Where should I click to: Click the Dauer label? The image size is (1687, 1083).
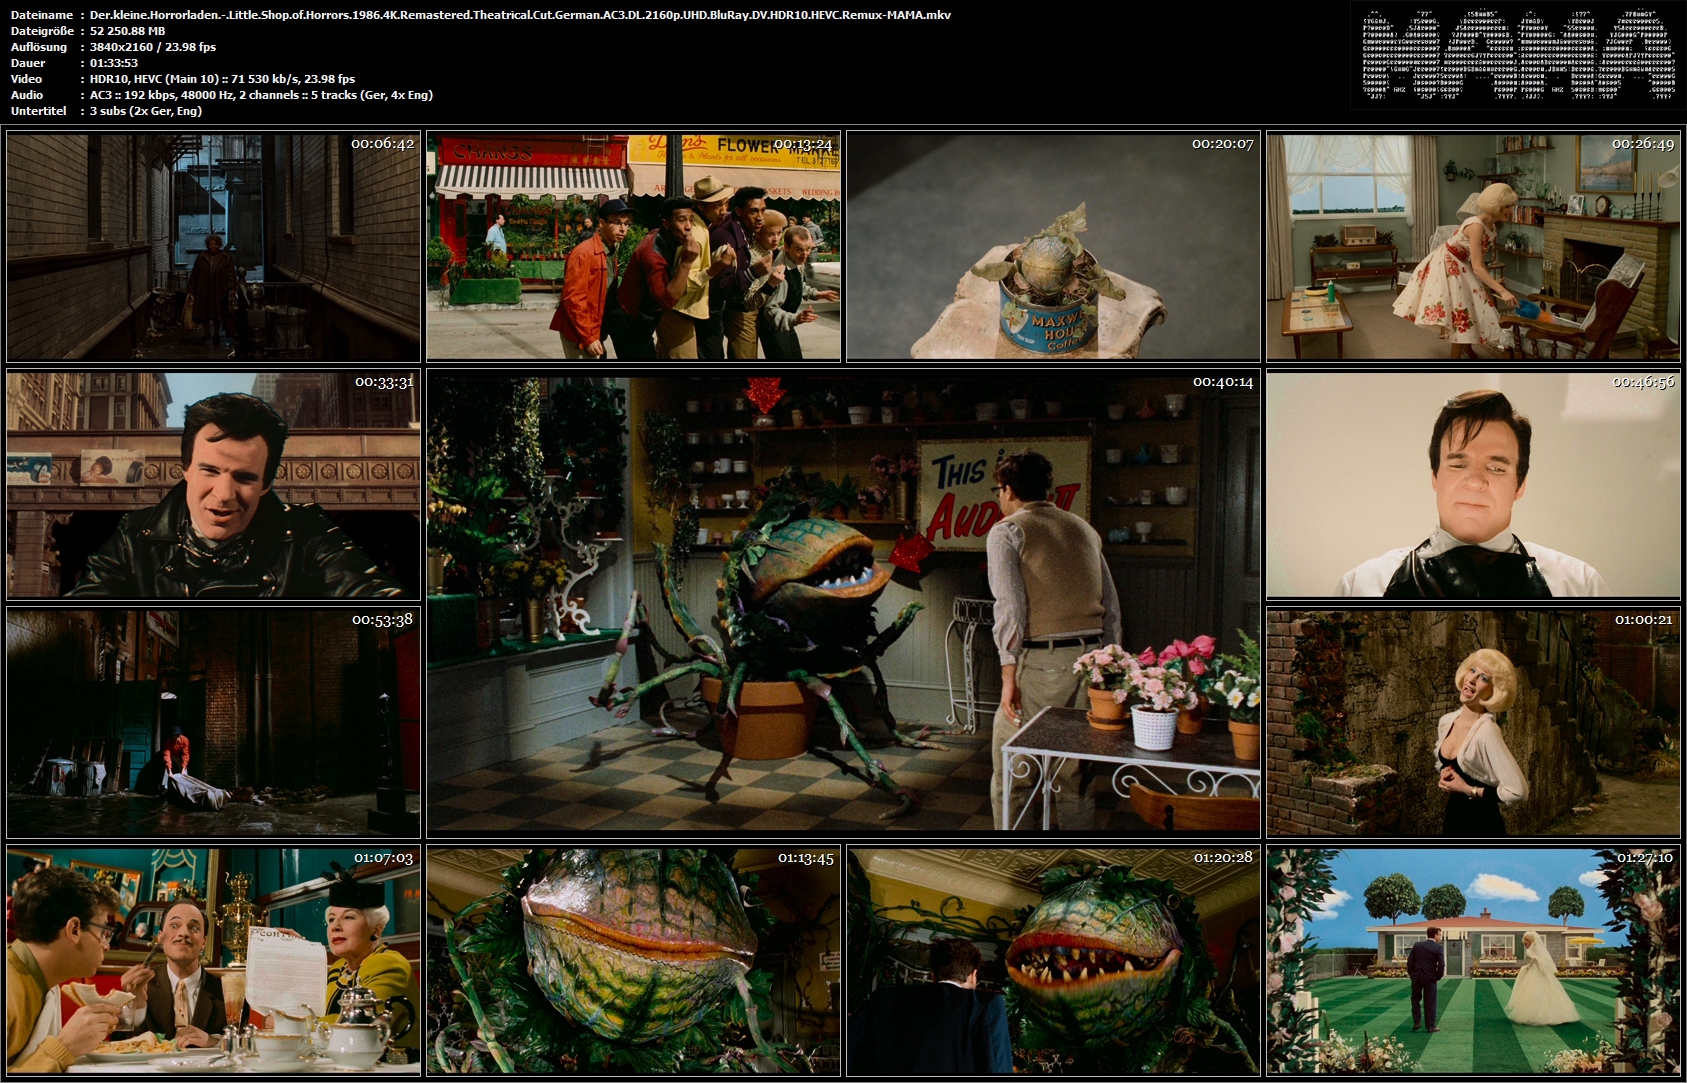[x=27, y=63]
